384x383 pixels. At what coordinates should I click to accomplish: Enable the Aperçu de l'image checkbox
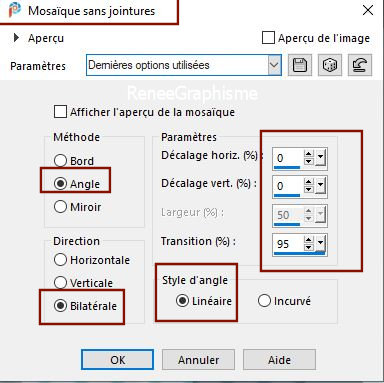point(268,38)
